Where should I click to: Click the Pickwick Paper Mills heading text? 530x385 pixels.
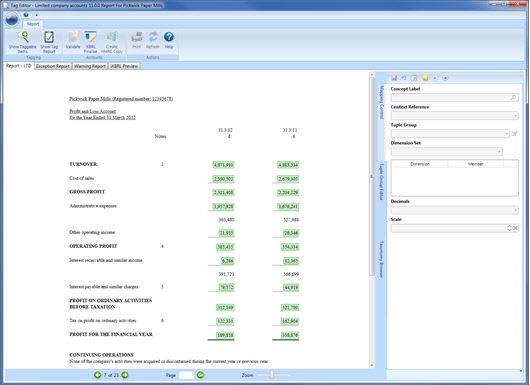coord(121,99)
